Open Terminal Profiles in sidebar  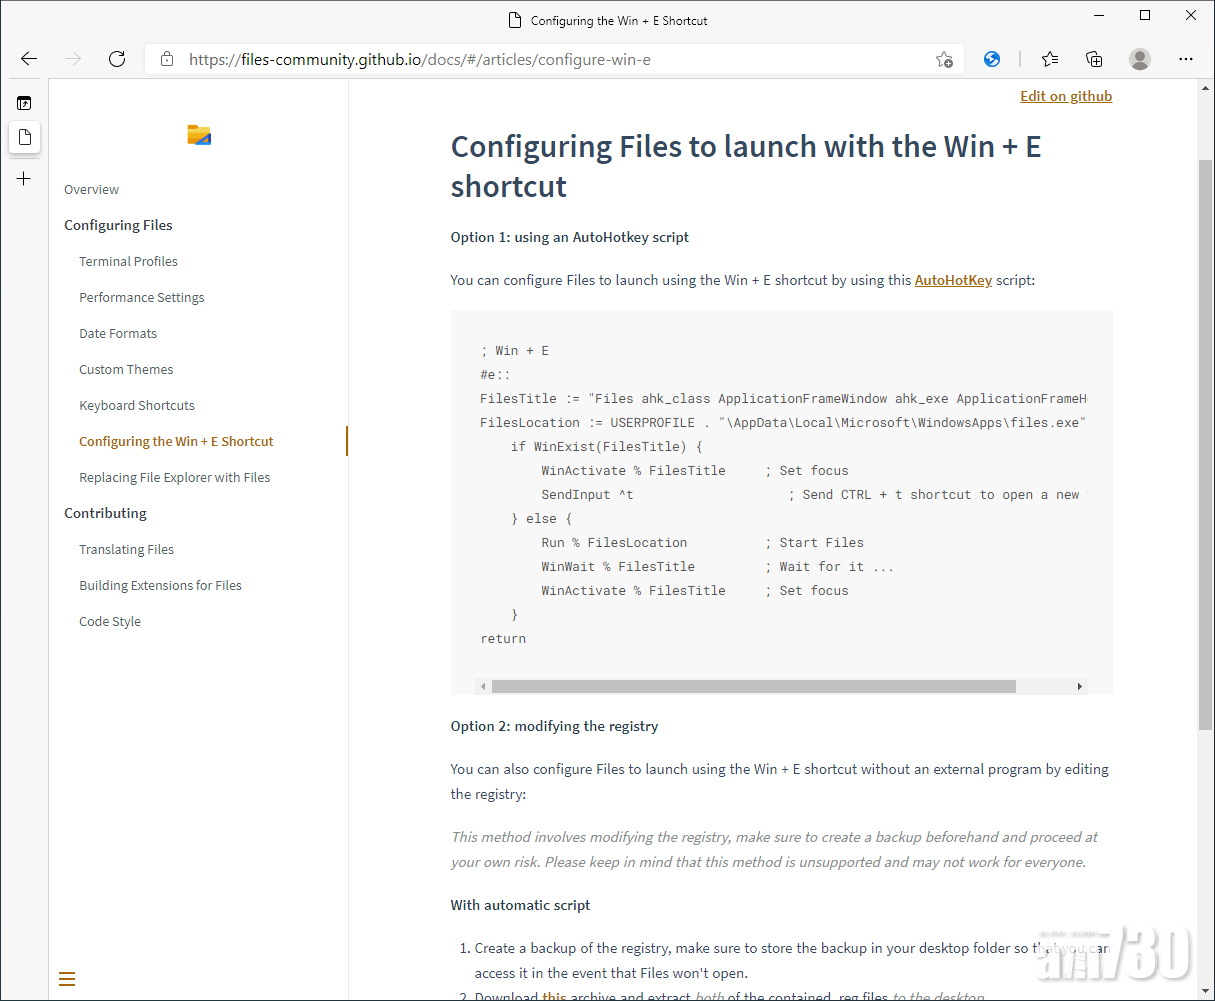coord(128,262)
